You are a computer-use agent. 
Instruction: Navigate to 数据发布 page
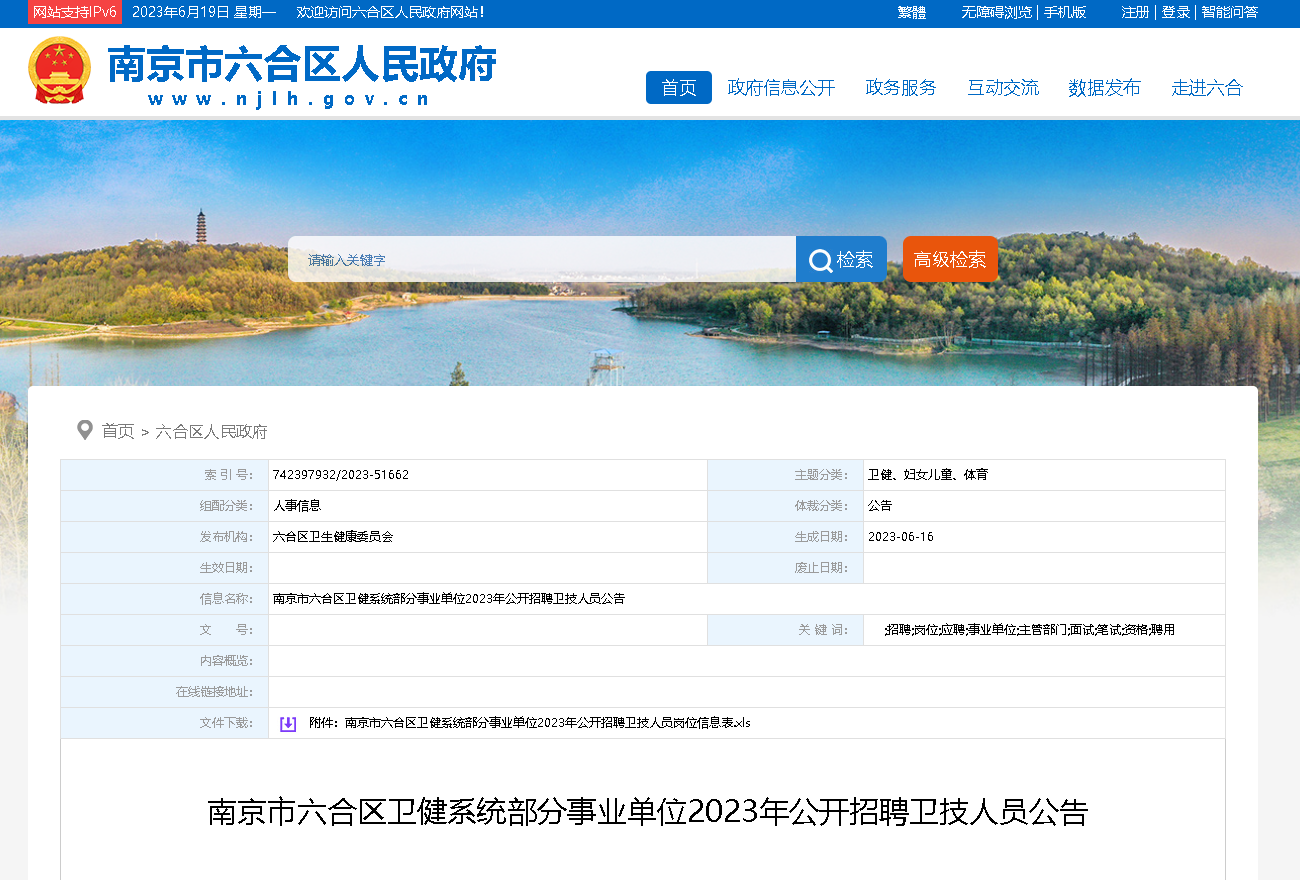[x=1104, y=88]
